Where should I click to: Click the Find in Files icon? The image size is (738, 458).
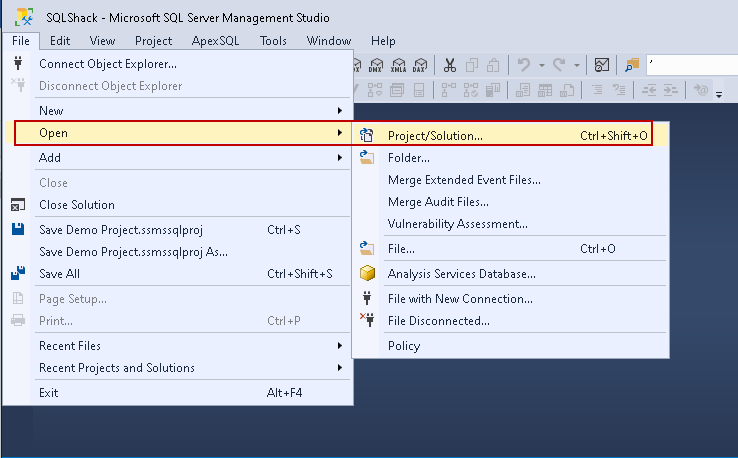[x=631, y=65]
